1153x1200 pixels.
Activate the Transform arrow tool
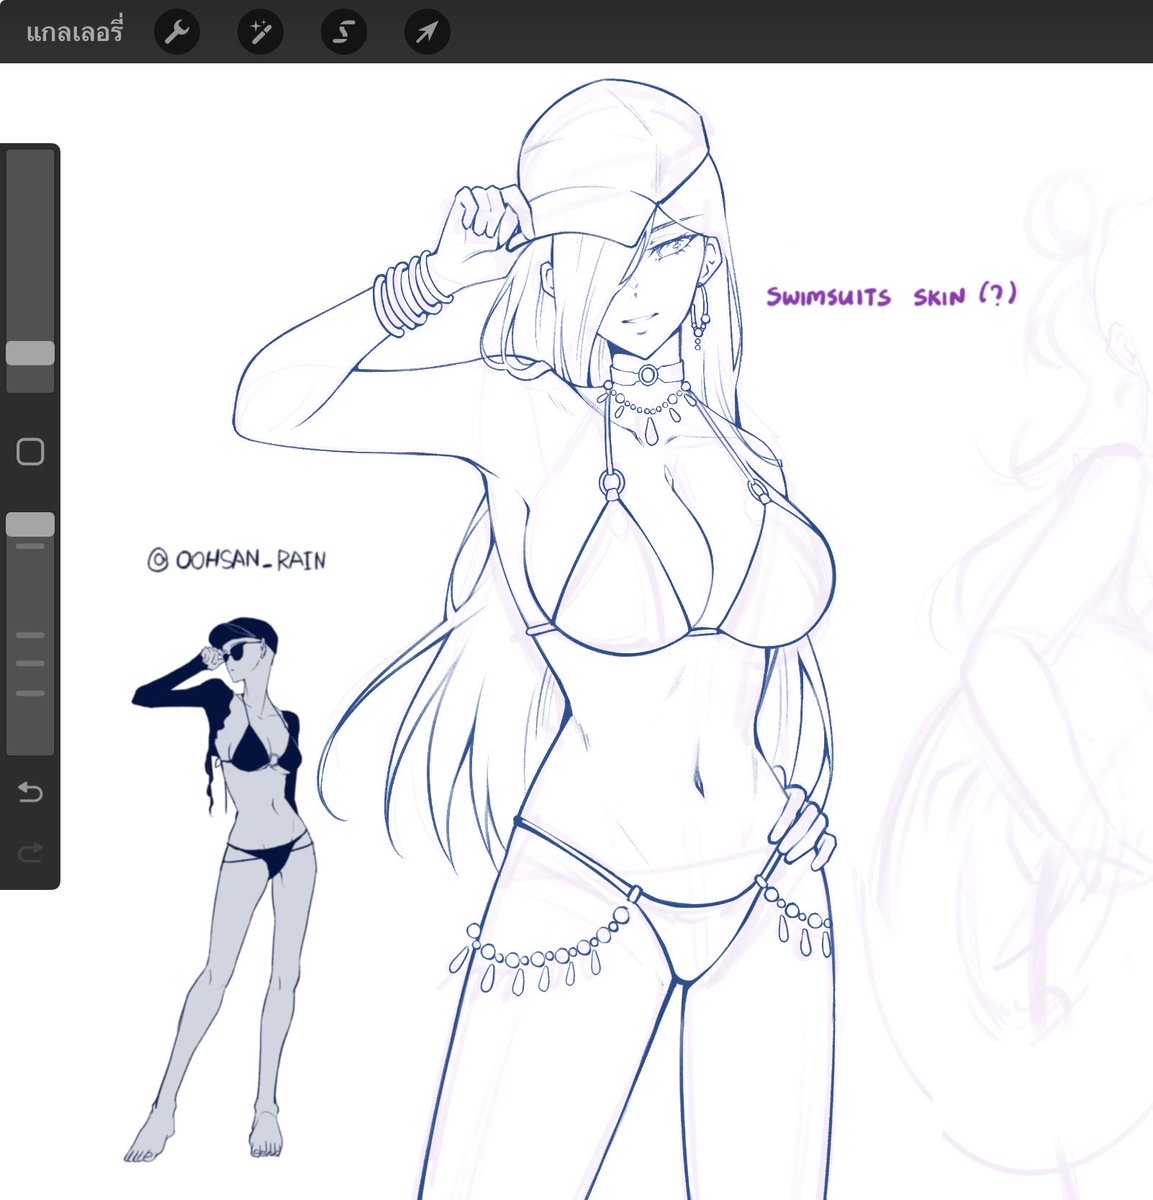427,33
